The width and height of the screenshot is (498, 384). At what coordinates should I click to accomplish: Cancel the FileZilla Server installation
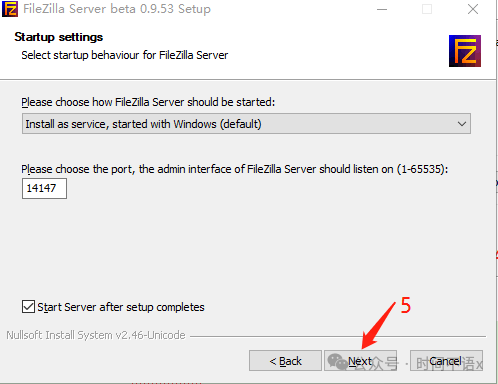(446, 361)
